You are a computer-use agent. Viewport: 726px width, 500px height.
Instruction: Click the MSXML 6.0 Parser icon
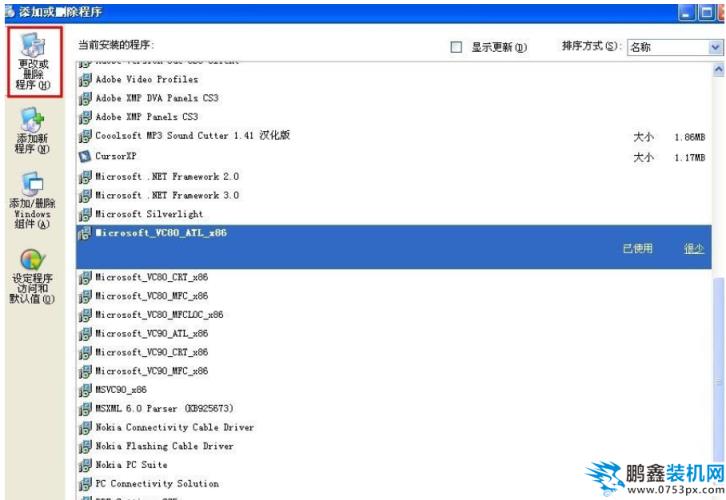click(x=85, y=409)
